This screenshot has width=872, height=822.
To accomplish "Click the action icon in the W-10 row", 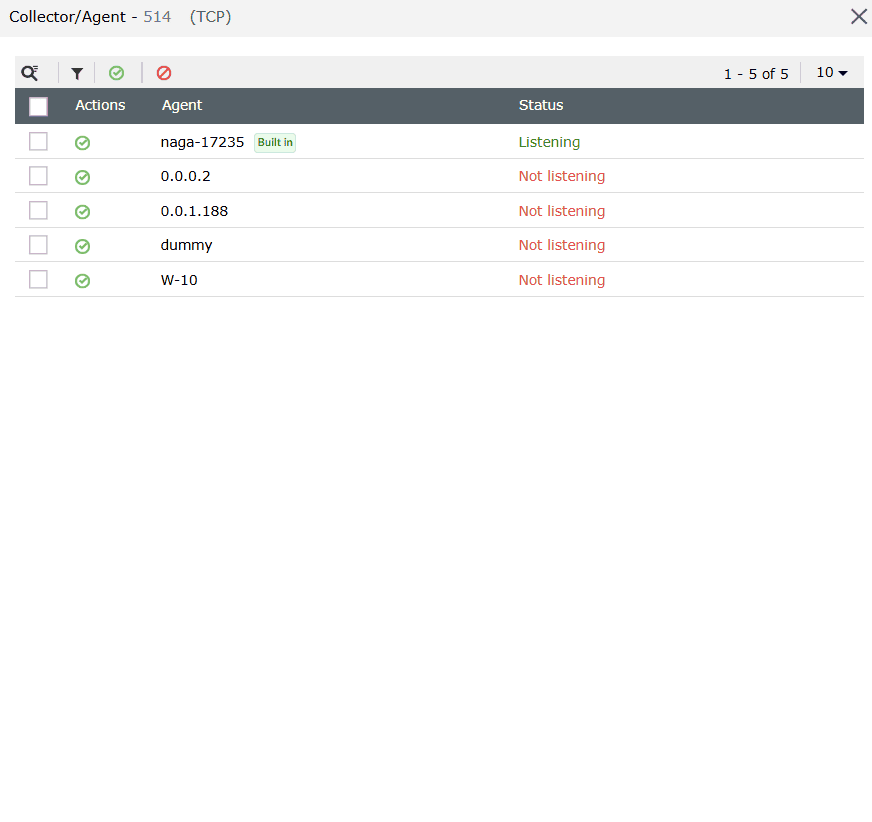I will click(x=82, y=279).
